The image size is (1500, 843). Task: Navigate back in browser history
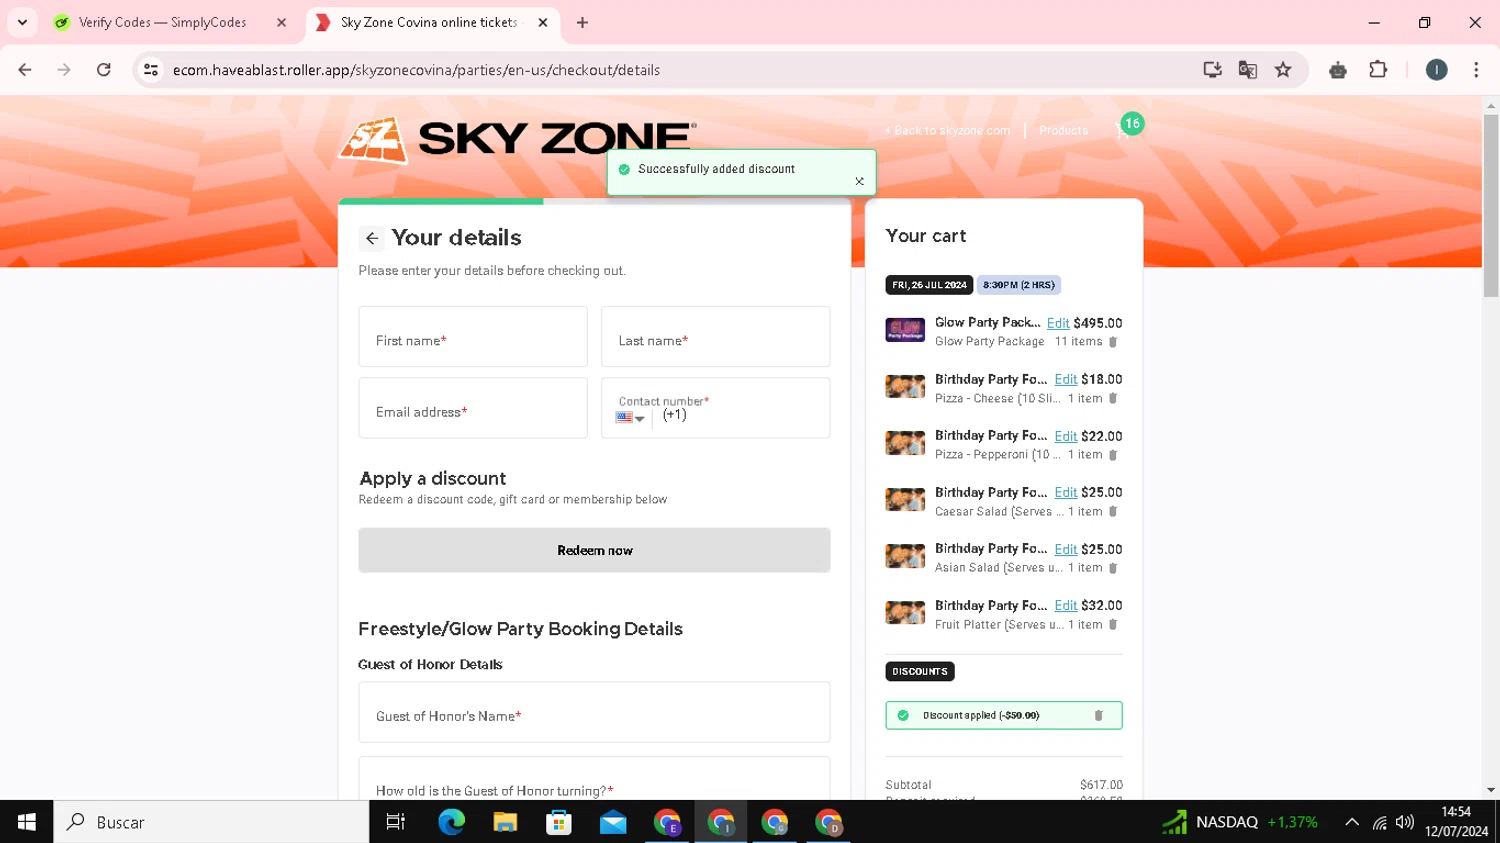tap(25, 70)
